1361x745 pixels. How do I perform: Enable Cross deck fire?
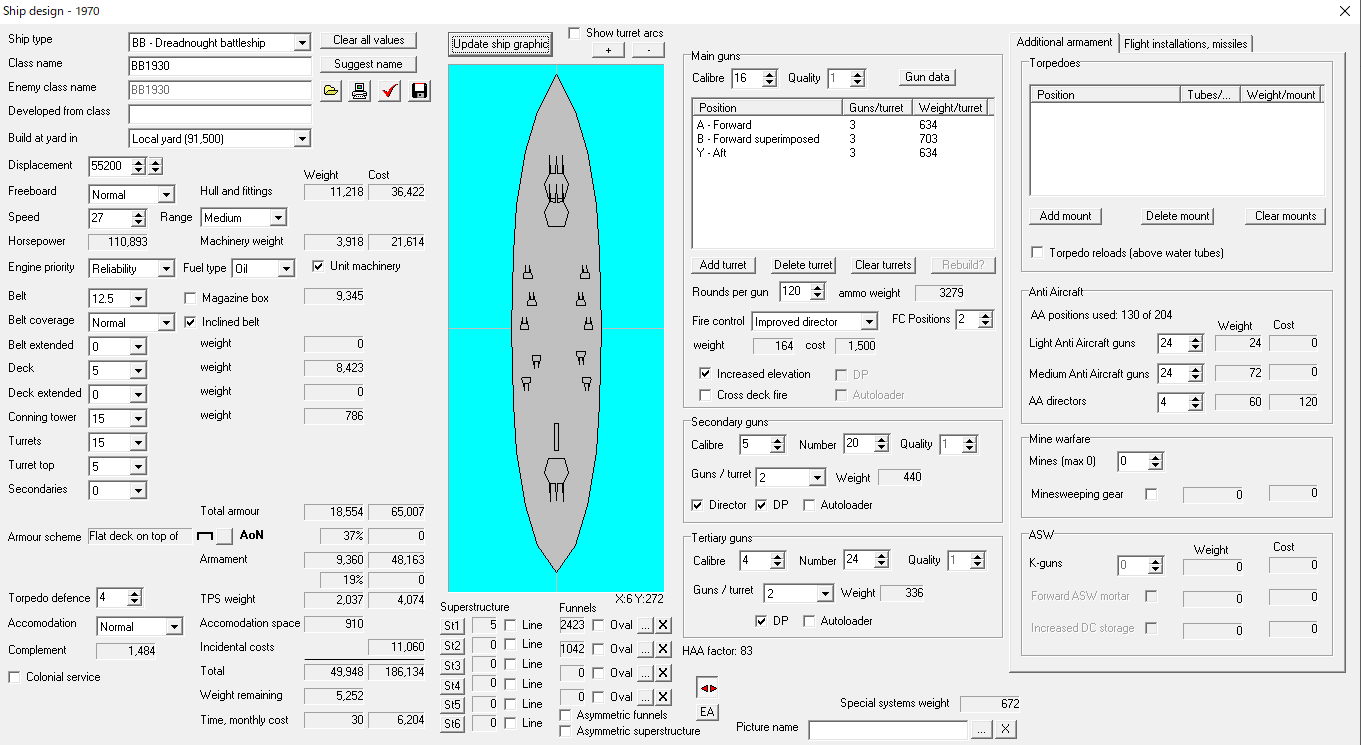[x=706, y=395]
